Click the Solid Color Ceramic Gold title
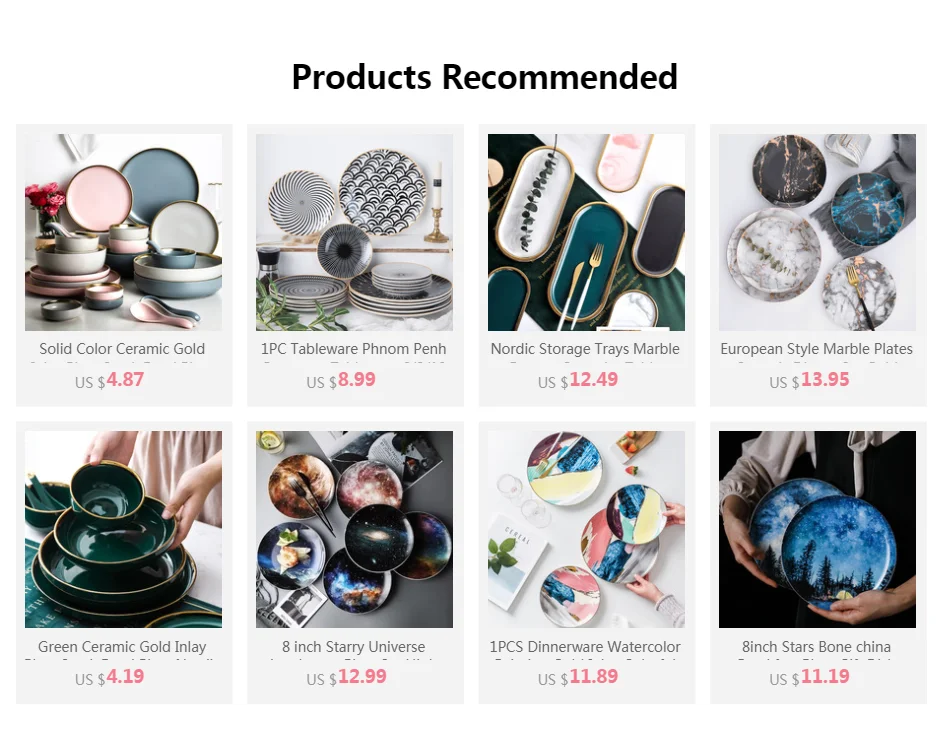The image size is (943, 734). 122,349
